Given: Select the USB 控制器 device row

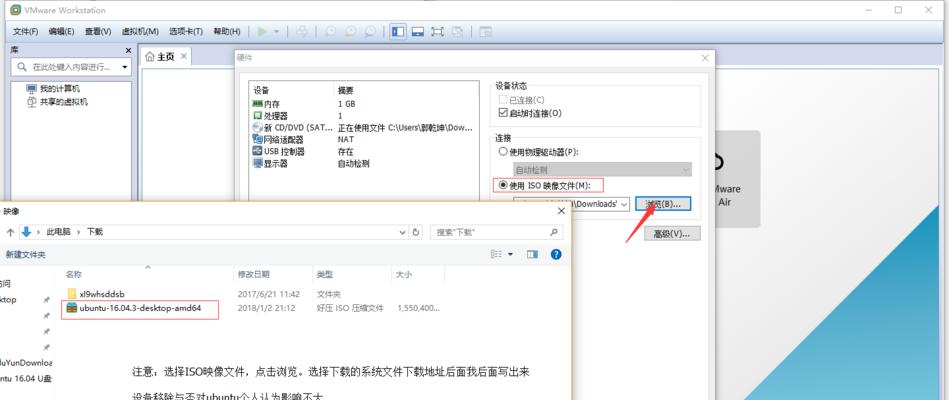Looking at the screenshot, I should 363,151.
